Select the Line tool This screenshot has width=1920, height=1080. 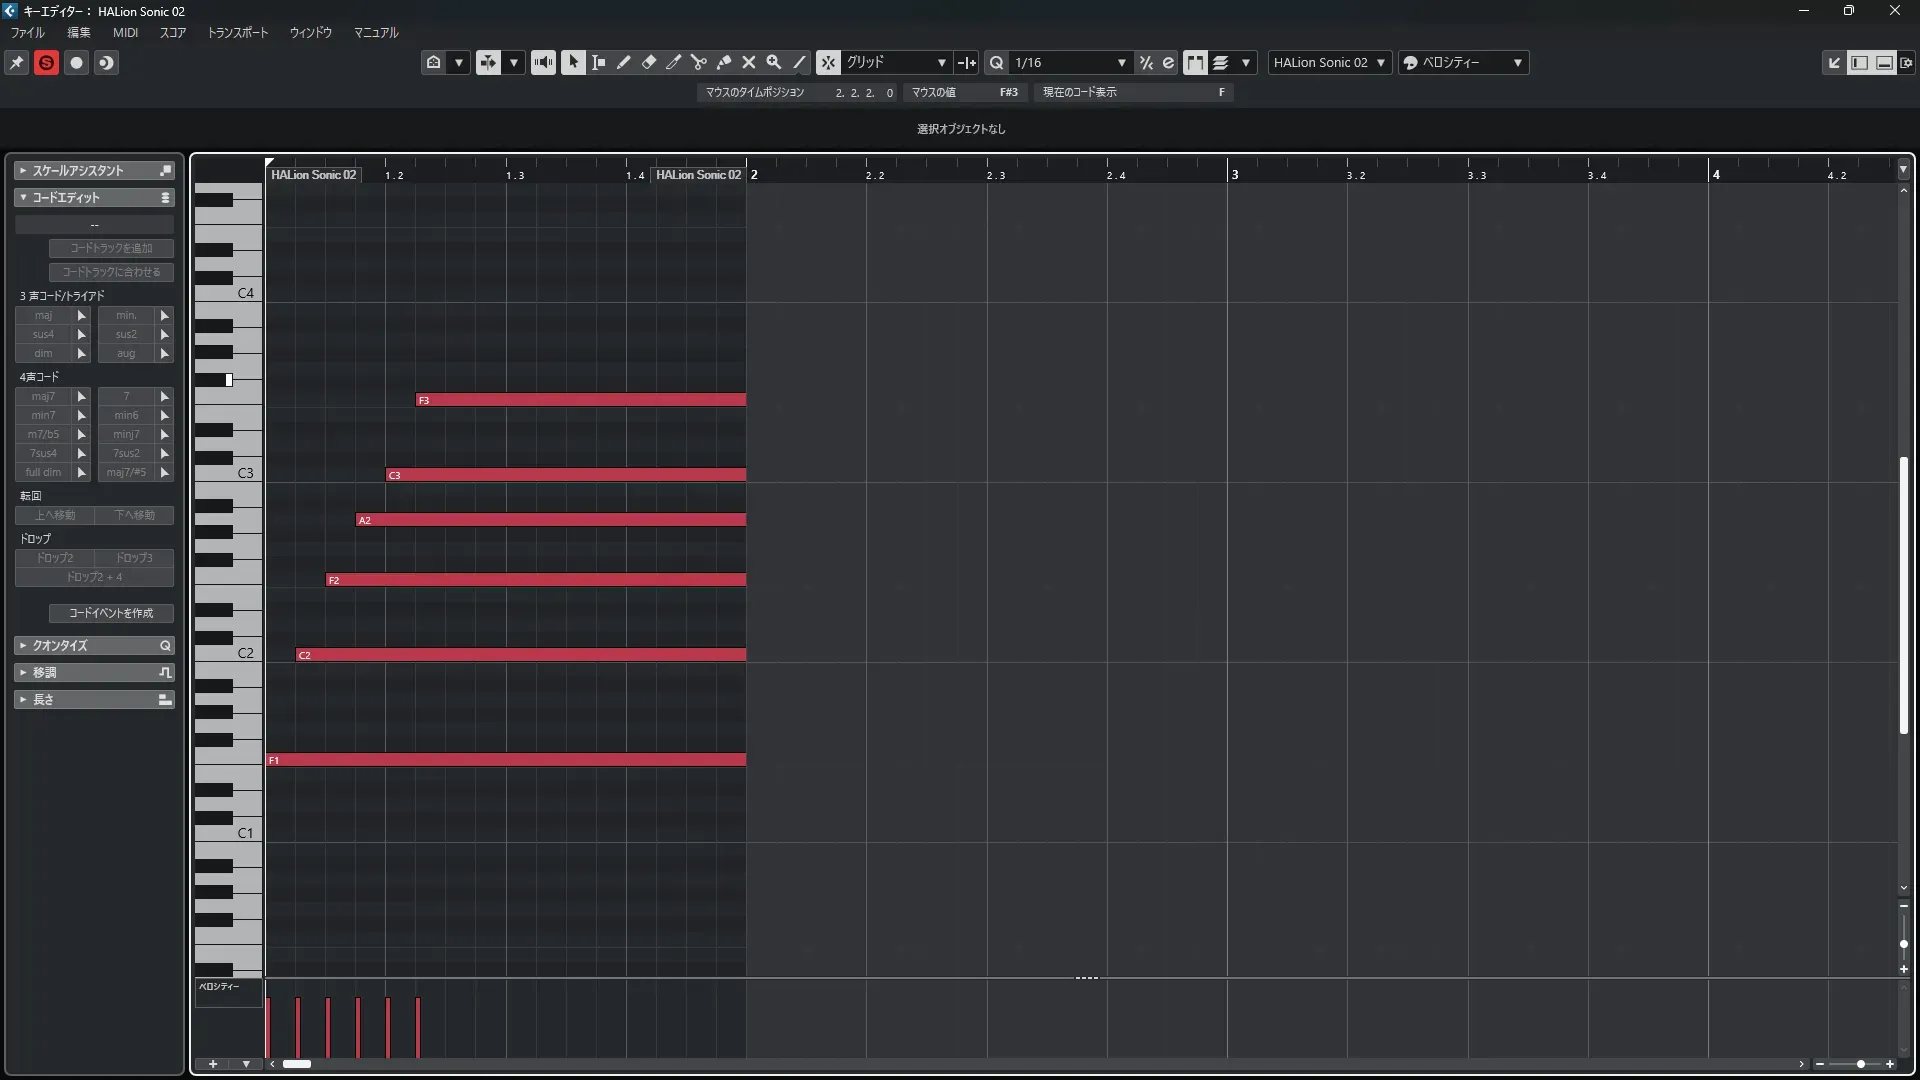(799, 62)
